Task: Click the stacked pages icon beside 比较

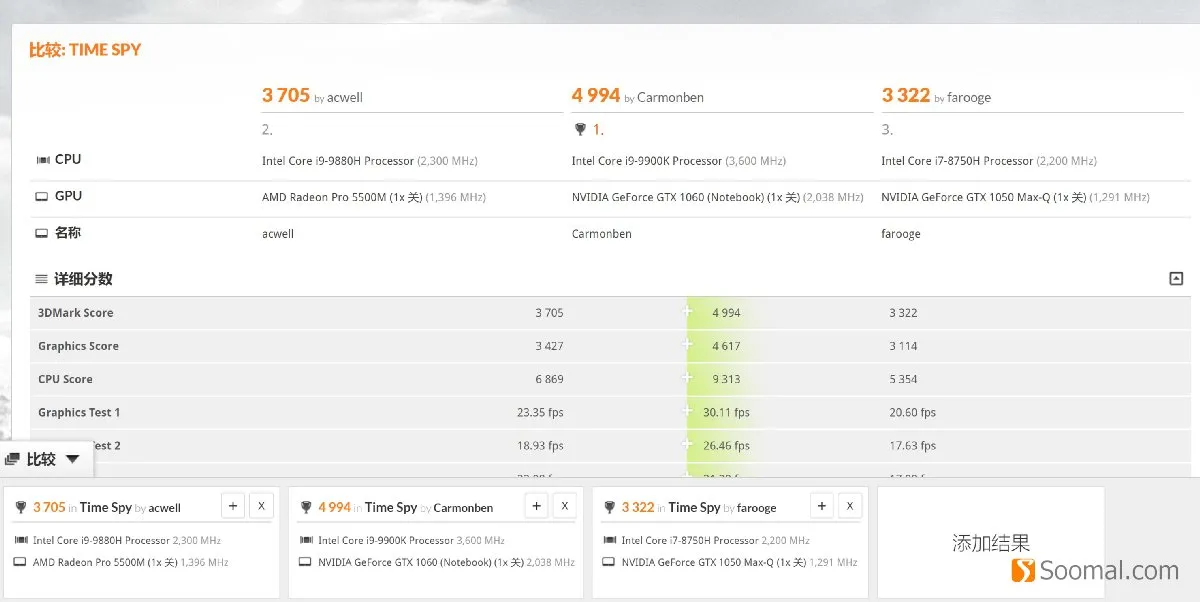Action: (x=13, y=459)
